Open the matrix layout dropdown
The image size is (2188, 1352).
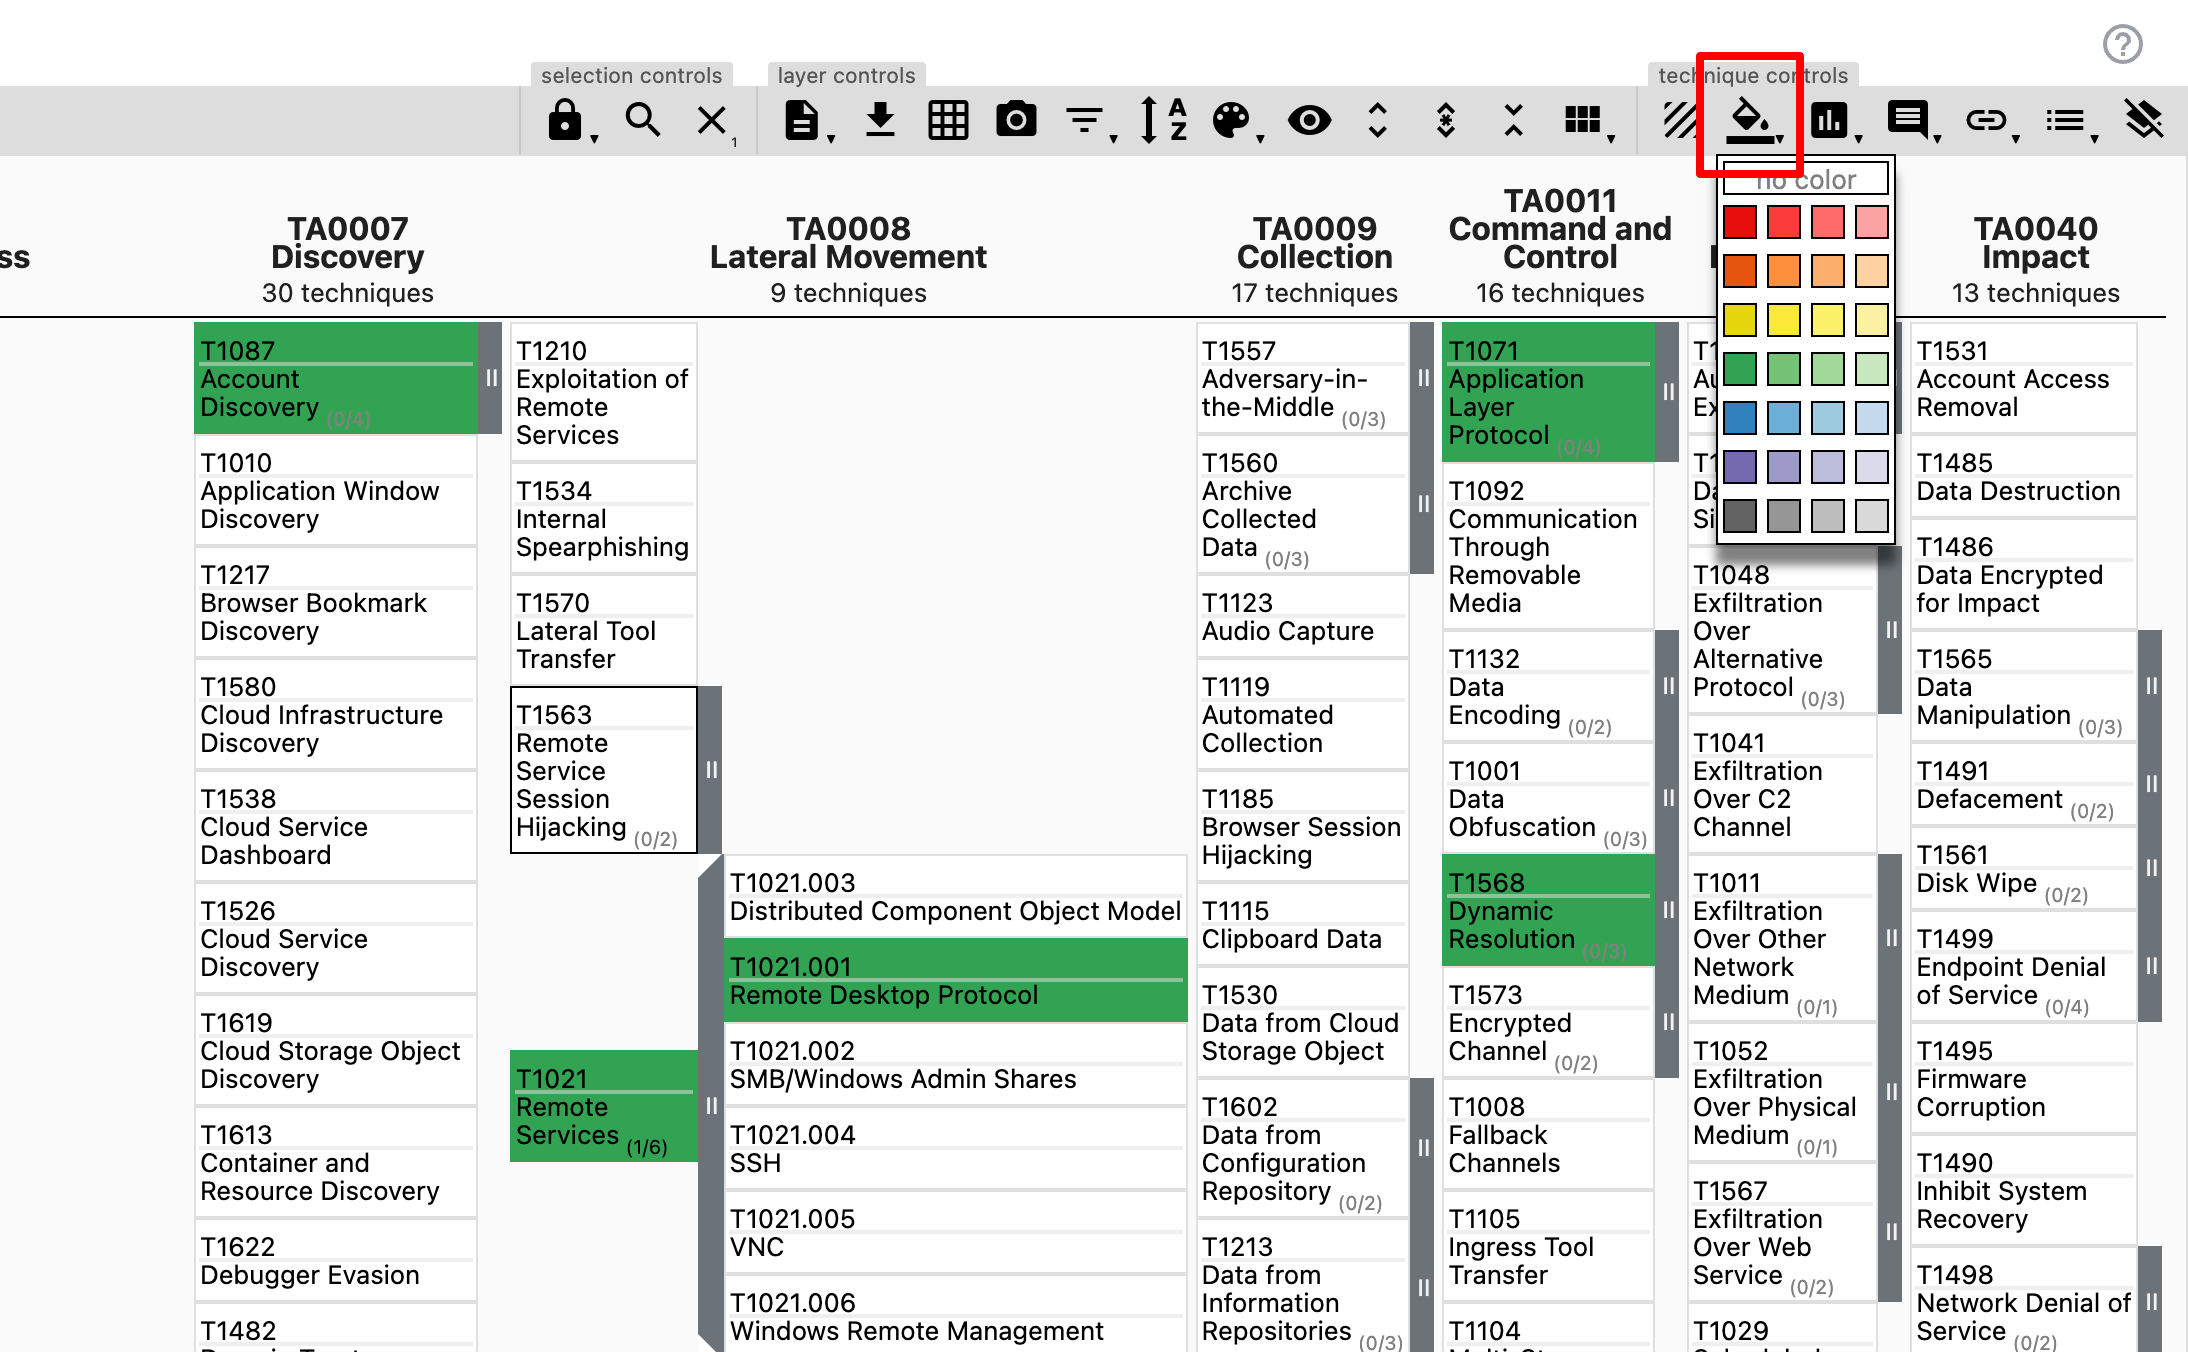(1583, 120)
